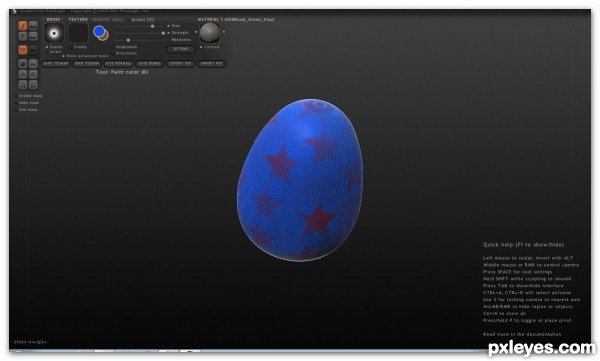
Task: Click the Hardness slider handle
Action: 128,40
